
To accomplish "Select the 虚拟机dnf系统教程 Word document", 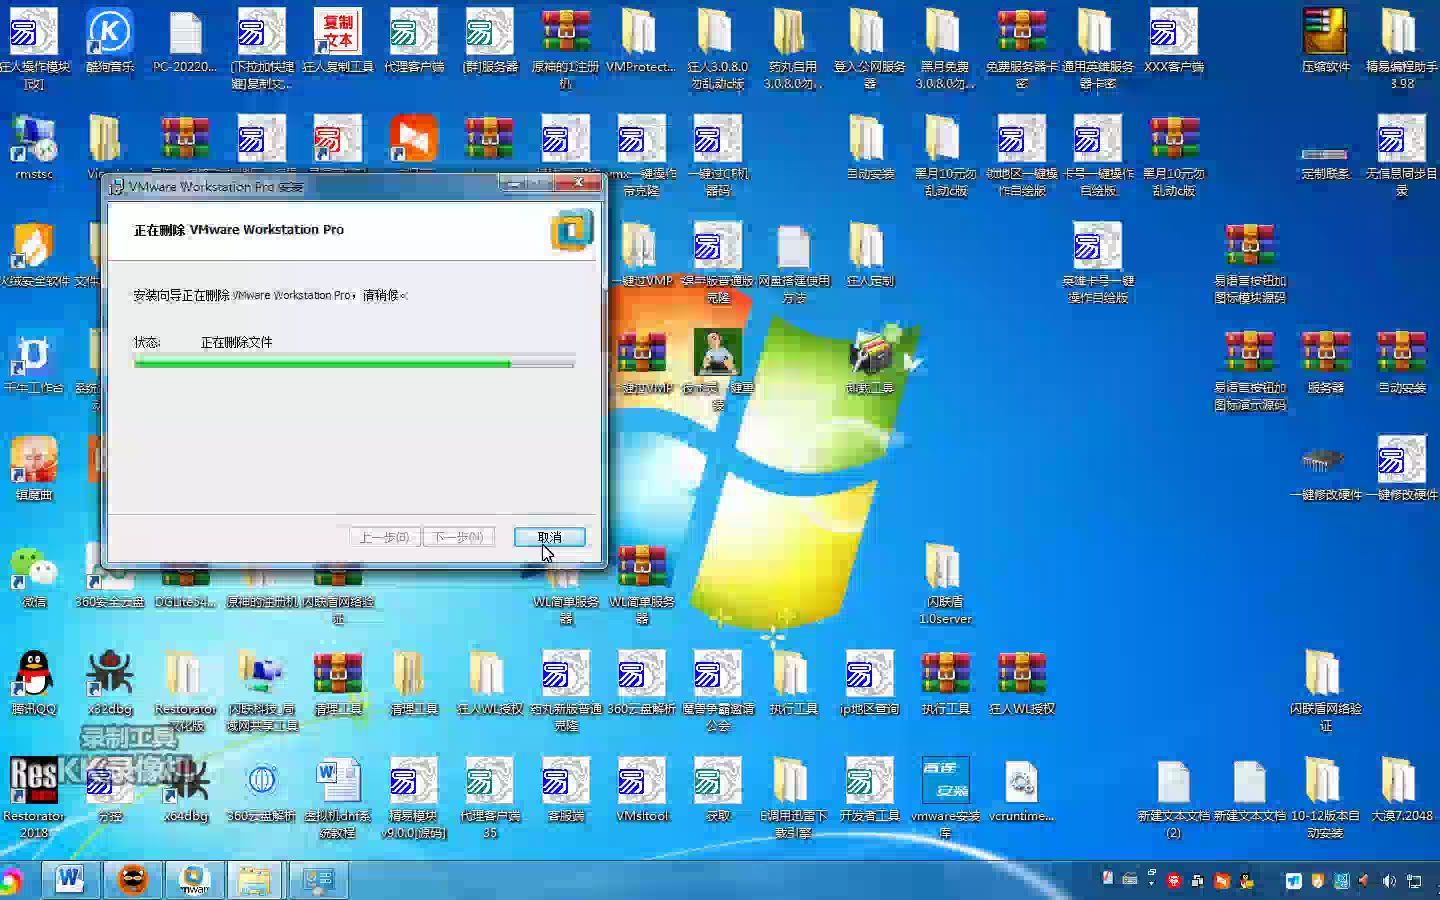I will pos(338,798).
